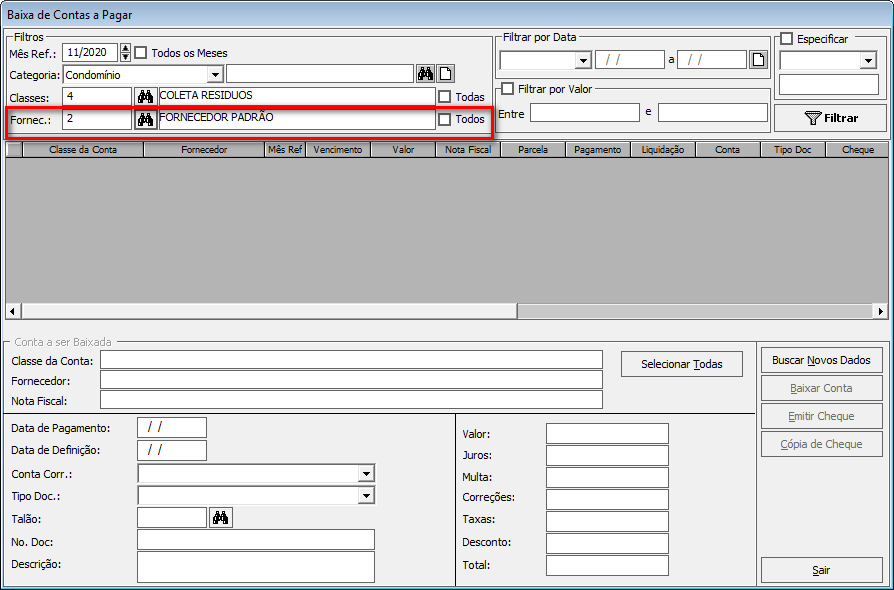Sort by Liquidação column header
This screenshot has width=894, height=590.
[x=663, y=149]
